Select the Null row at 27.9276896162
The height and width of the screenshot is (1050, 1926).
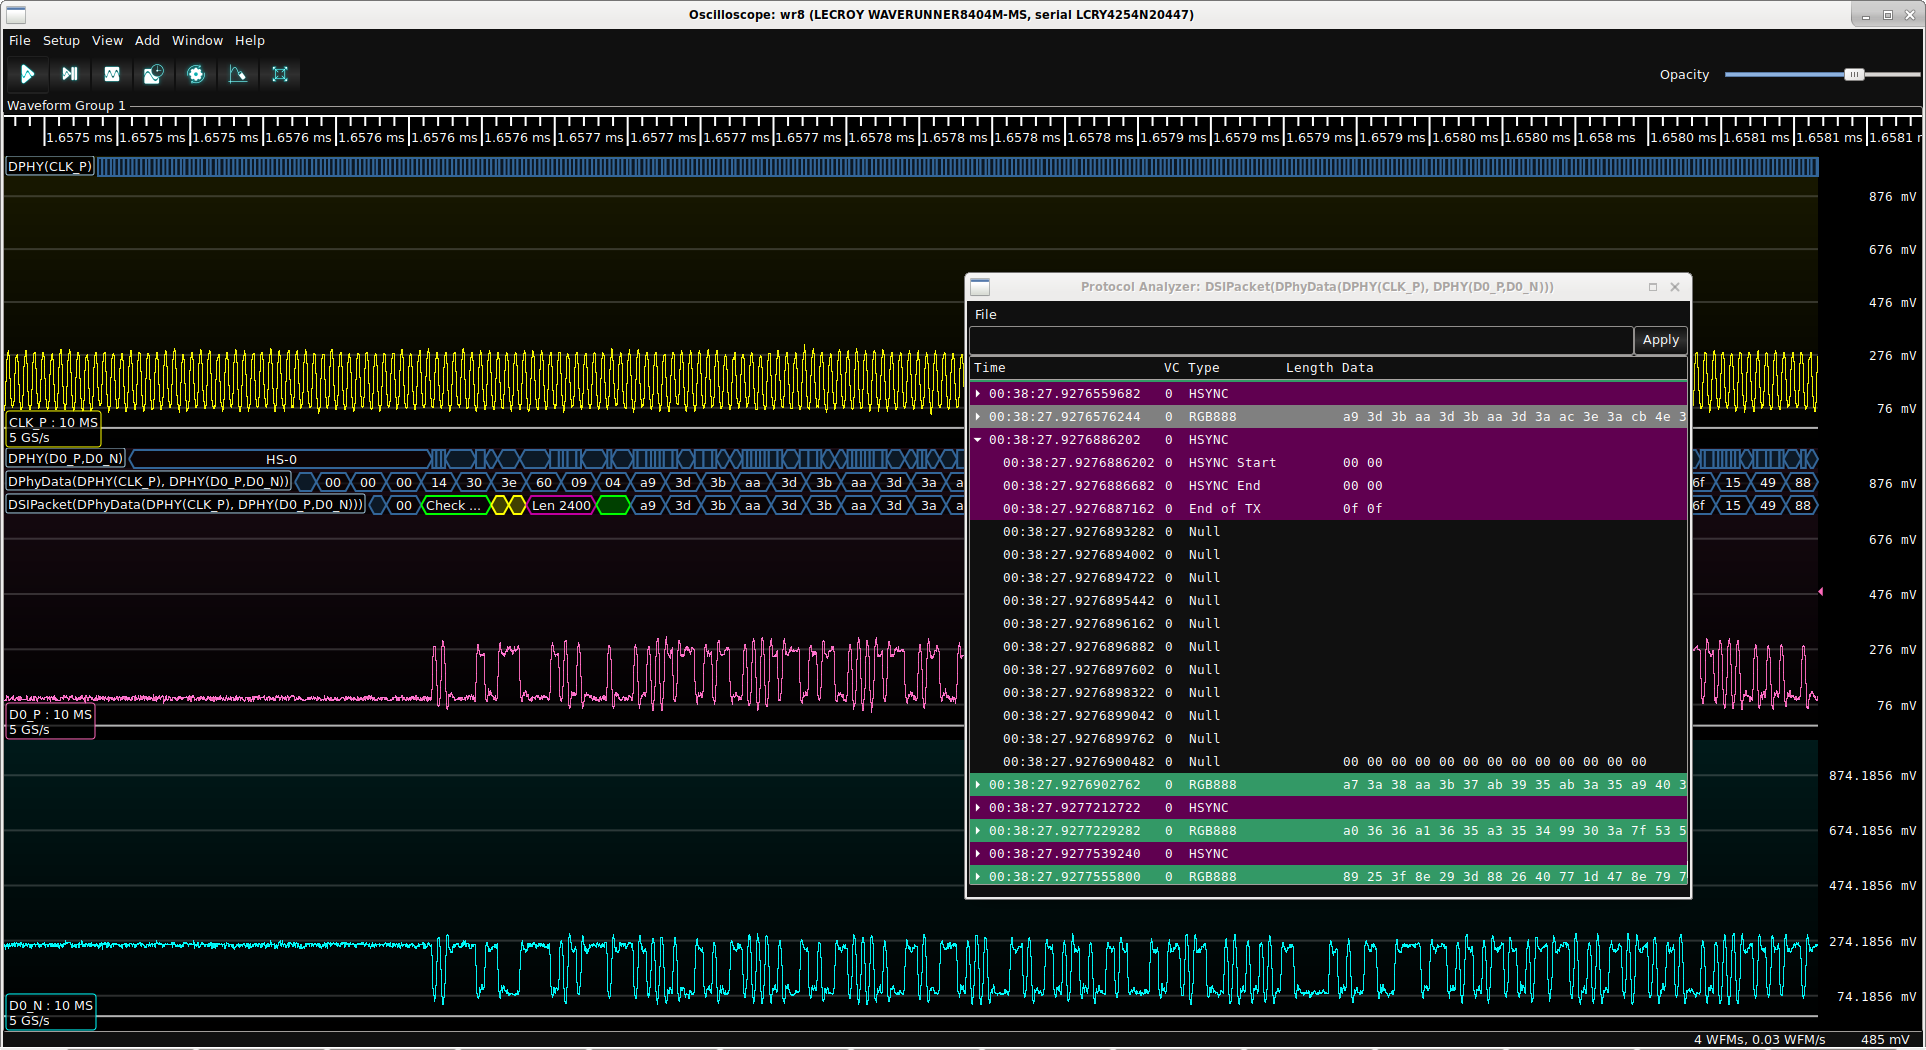click(x=1328, y=624)
